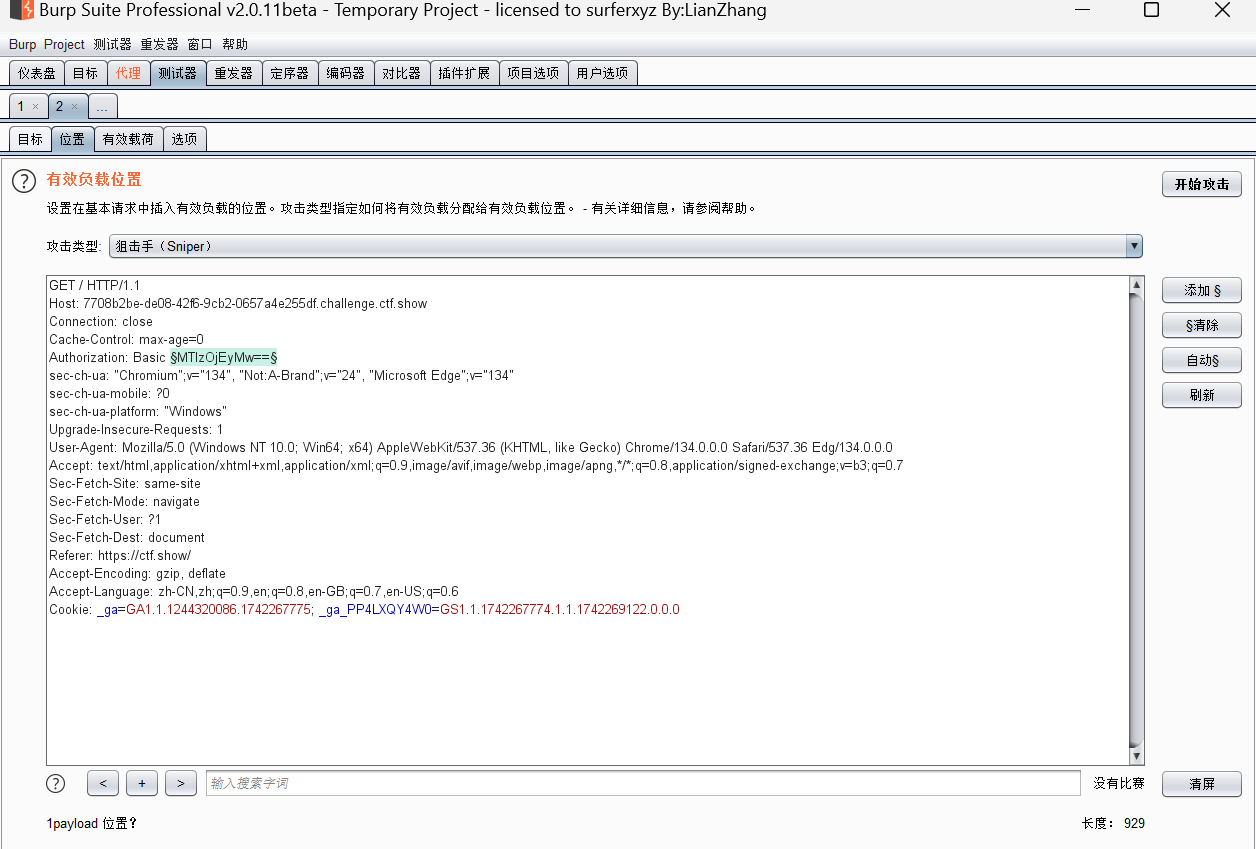Image resolution: width=1256 pixels, height=849 pixels.
Task: Click the Upgrade-Insecure-Requests: 1 line
Action: click(x=136, y=429)
